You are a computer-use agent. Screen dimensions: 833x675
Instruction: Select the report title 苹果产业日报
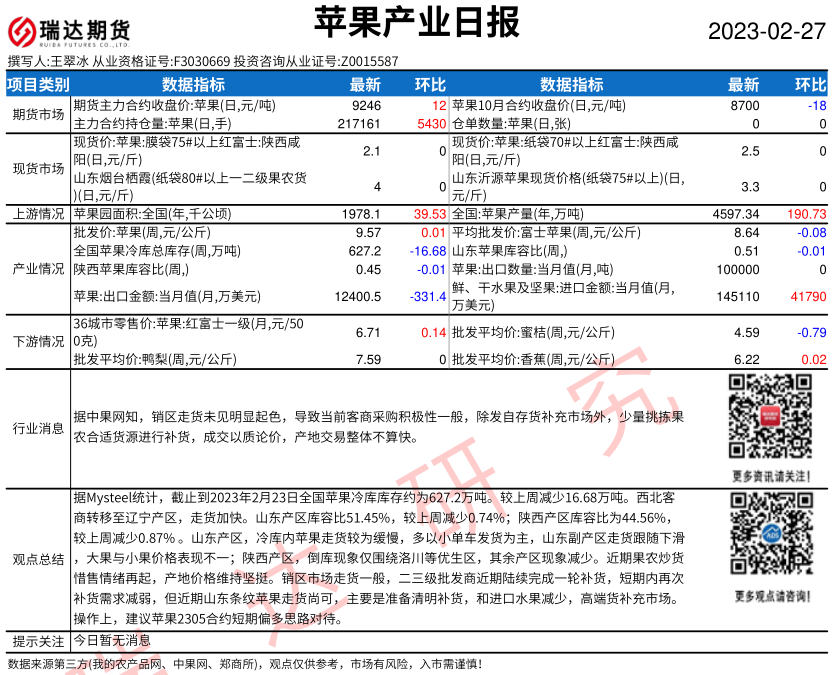416,22
